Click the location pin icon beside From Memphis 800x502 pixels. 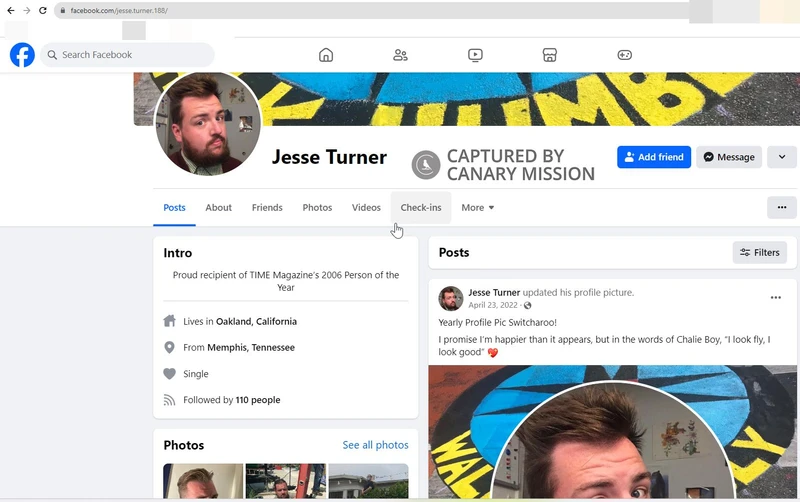click(x=169, y=347)
